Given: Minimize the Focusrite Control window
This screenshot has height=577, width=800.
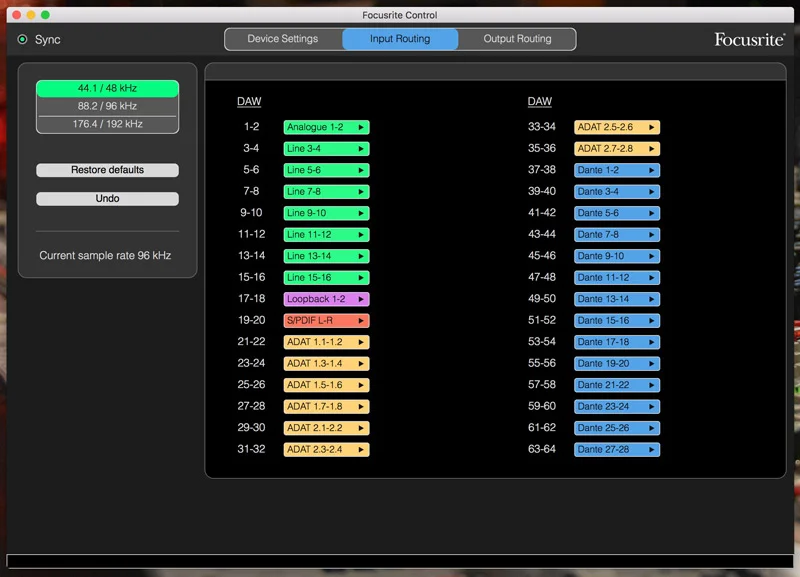Looking at the screenshot, I should pyautogui.click(x=31, y=15).
